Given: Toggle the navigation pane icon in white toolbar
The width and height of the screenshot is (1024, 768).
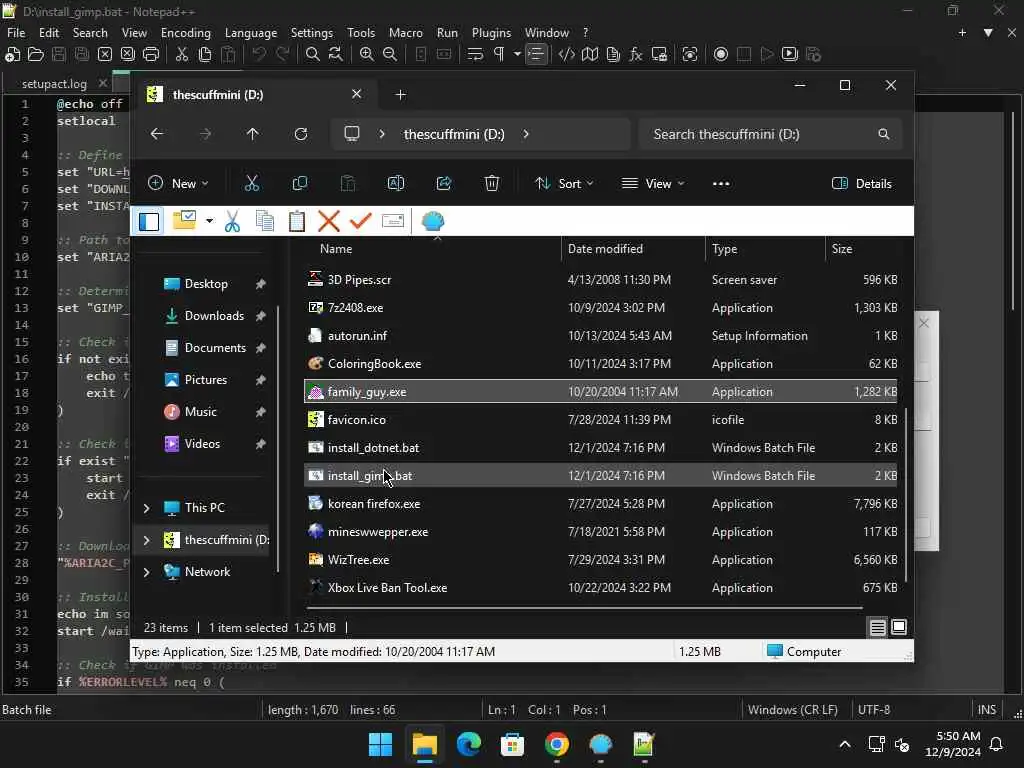Looking at the screenshot, I should 149,221.
